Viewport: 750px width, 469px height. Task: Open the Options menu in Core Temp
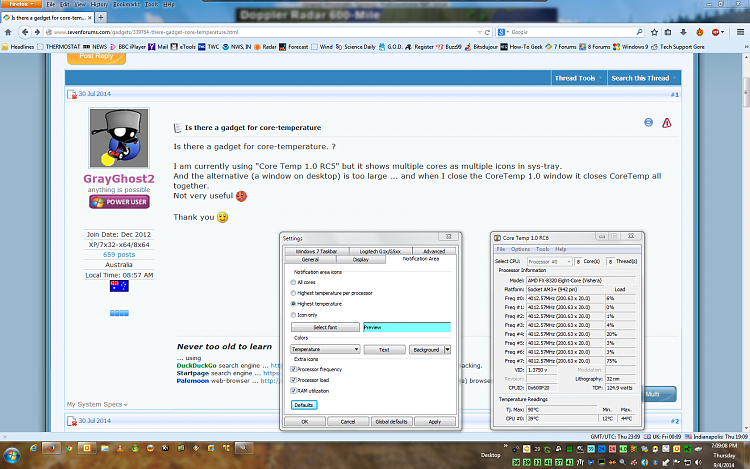tap(520, 249)
